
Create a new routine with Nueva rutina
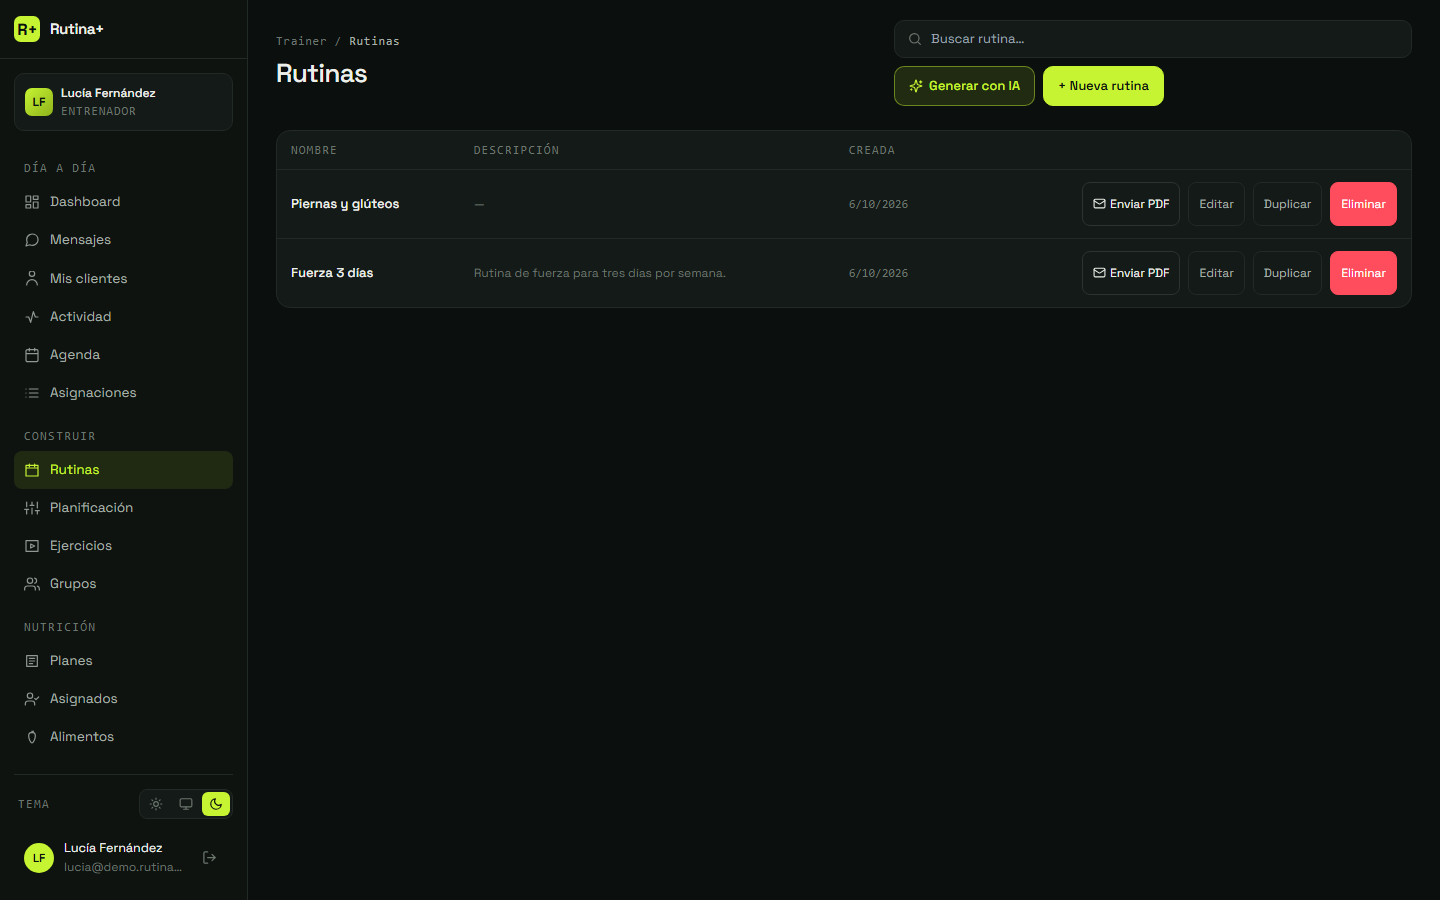[x=1103, y=86]
